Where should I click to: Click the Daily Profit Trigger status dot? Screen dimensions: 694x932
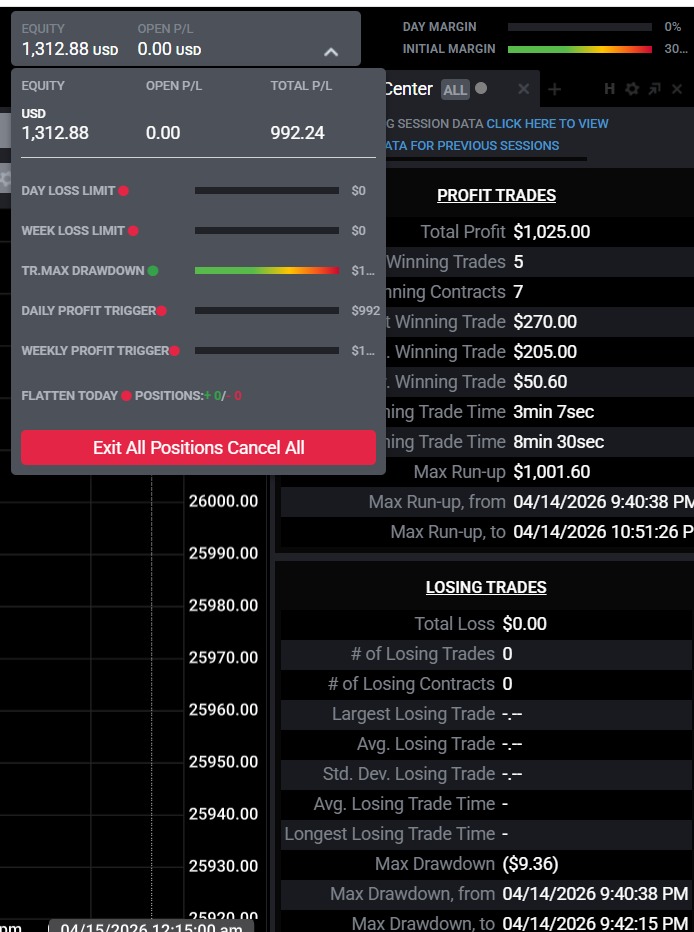click(162, 311)
